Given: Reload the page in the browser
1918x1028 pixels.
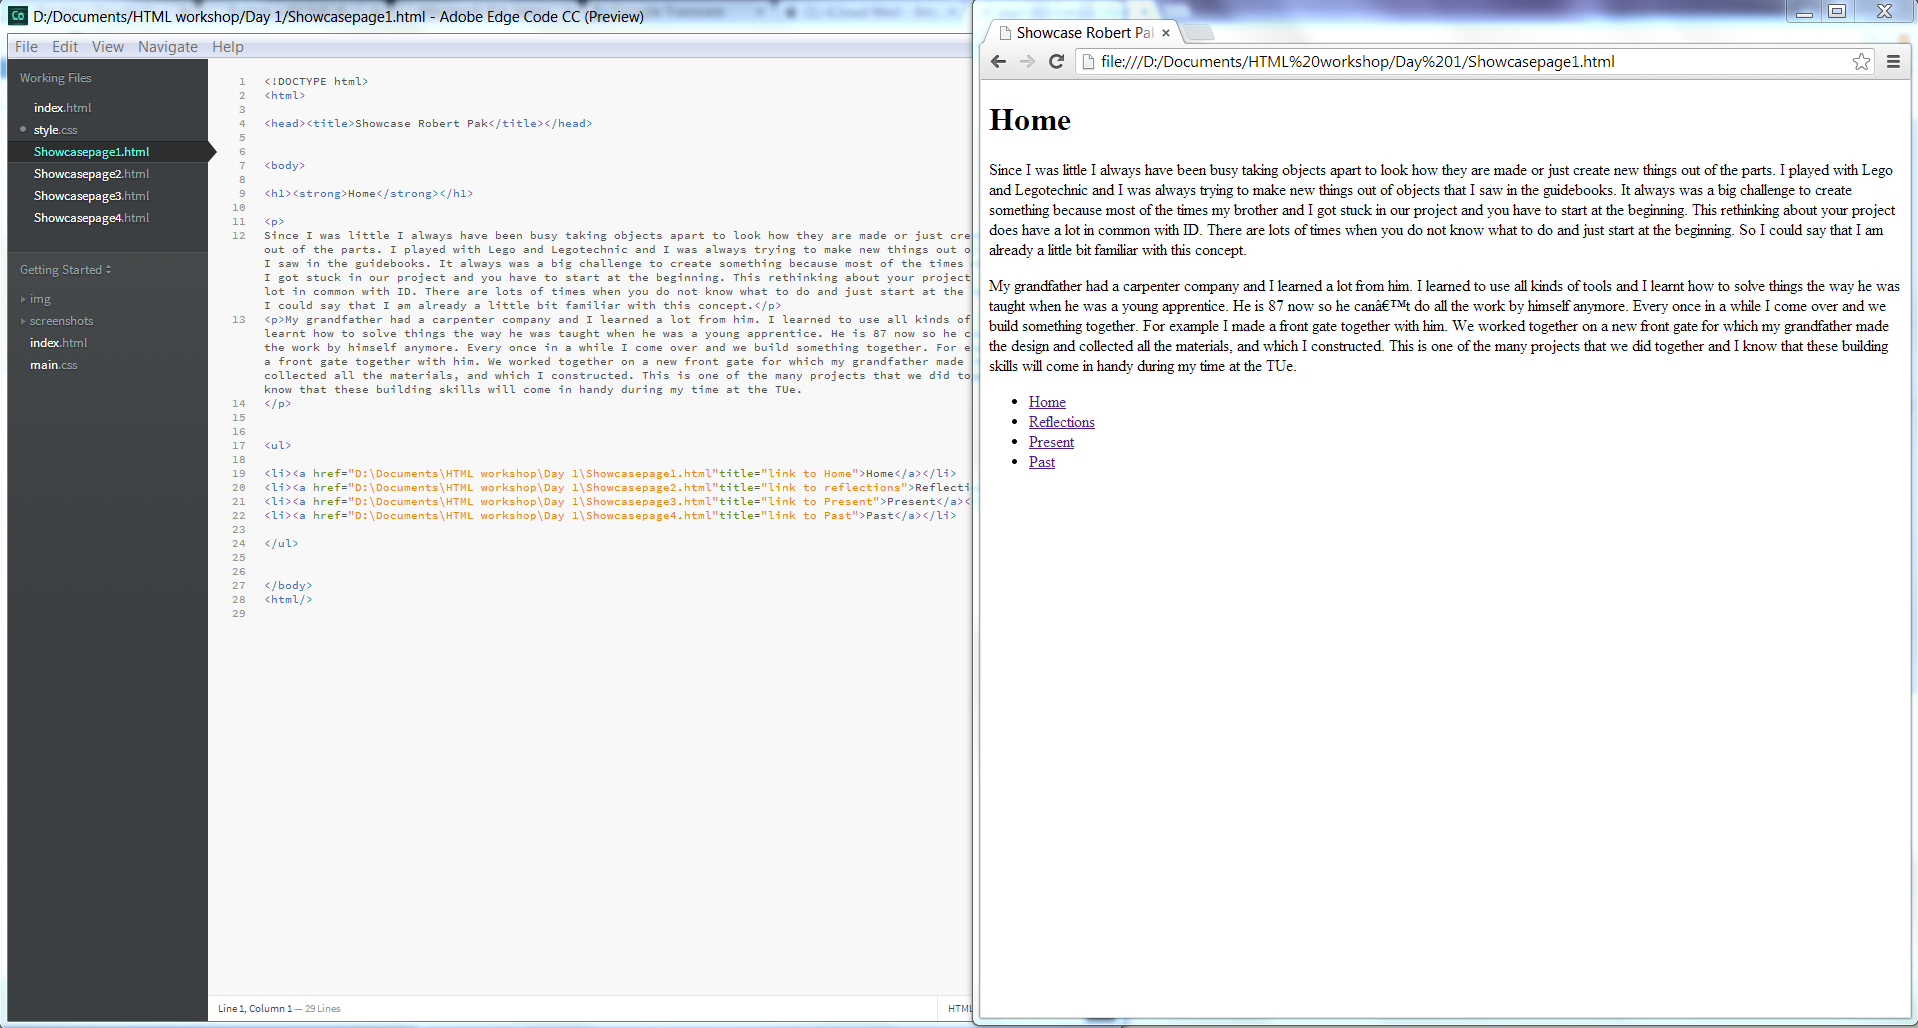Looking at the screenshot, I should (1056, 62).
